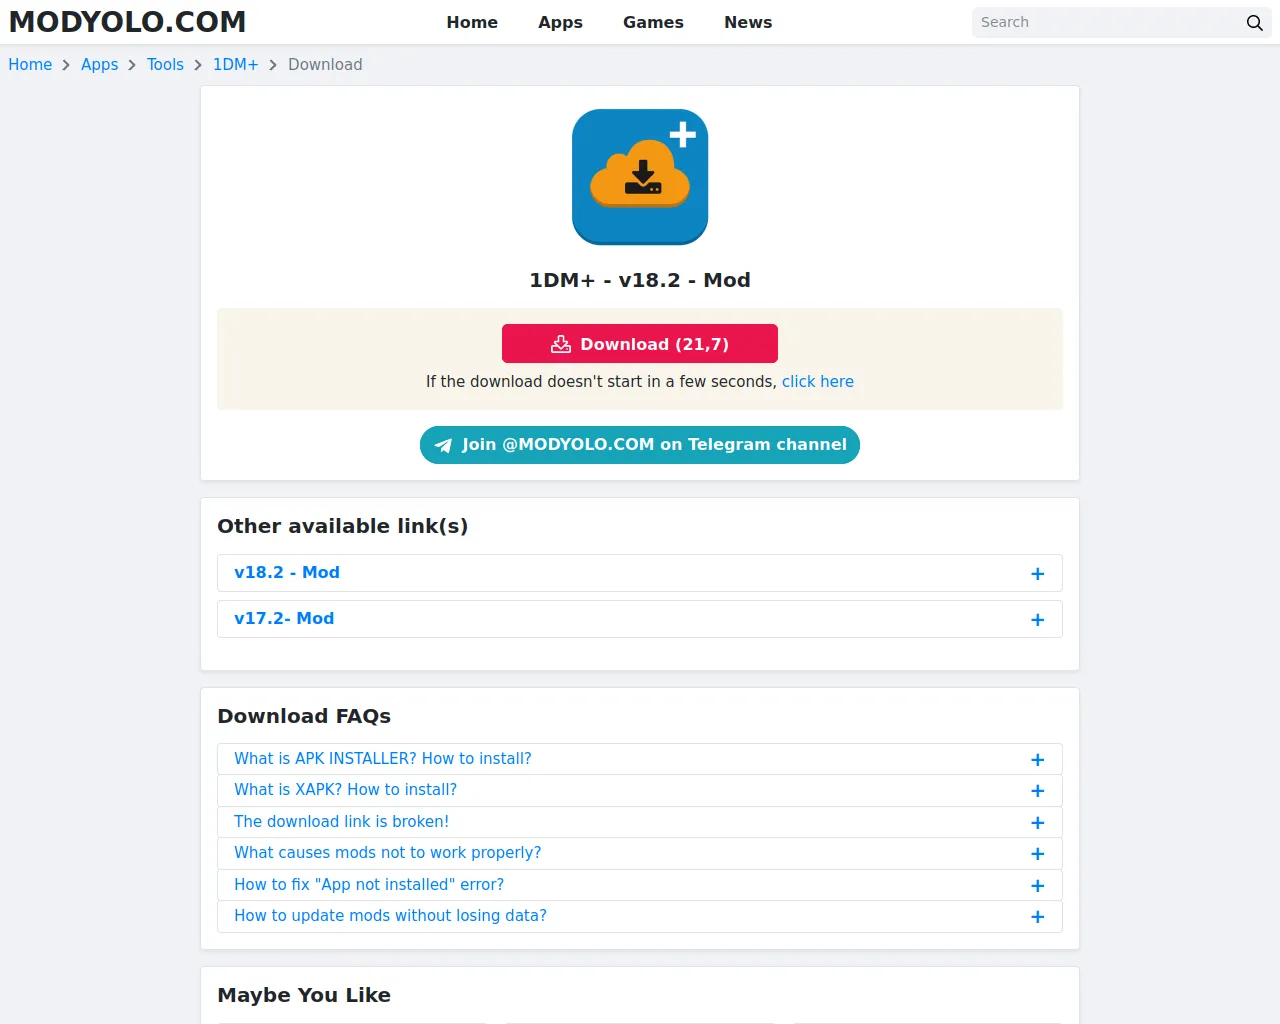Click the 'click here' download link

coord(818,381)
